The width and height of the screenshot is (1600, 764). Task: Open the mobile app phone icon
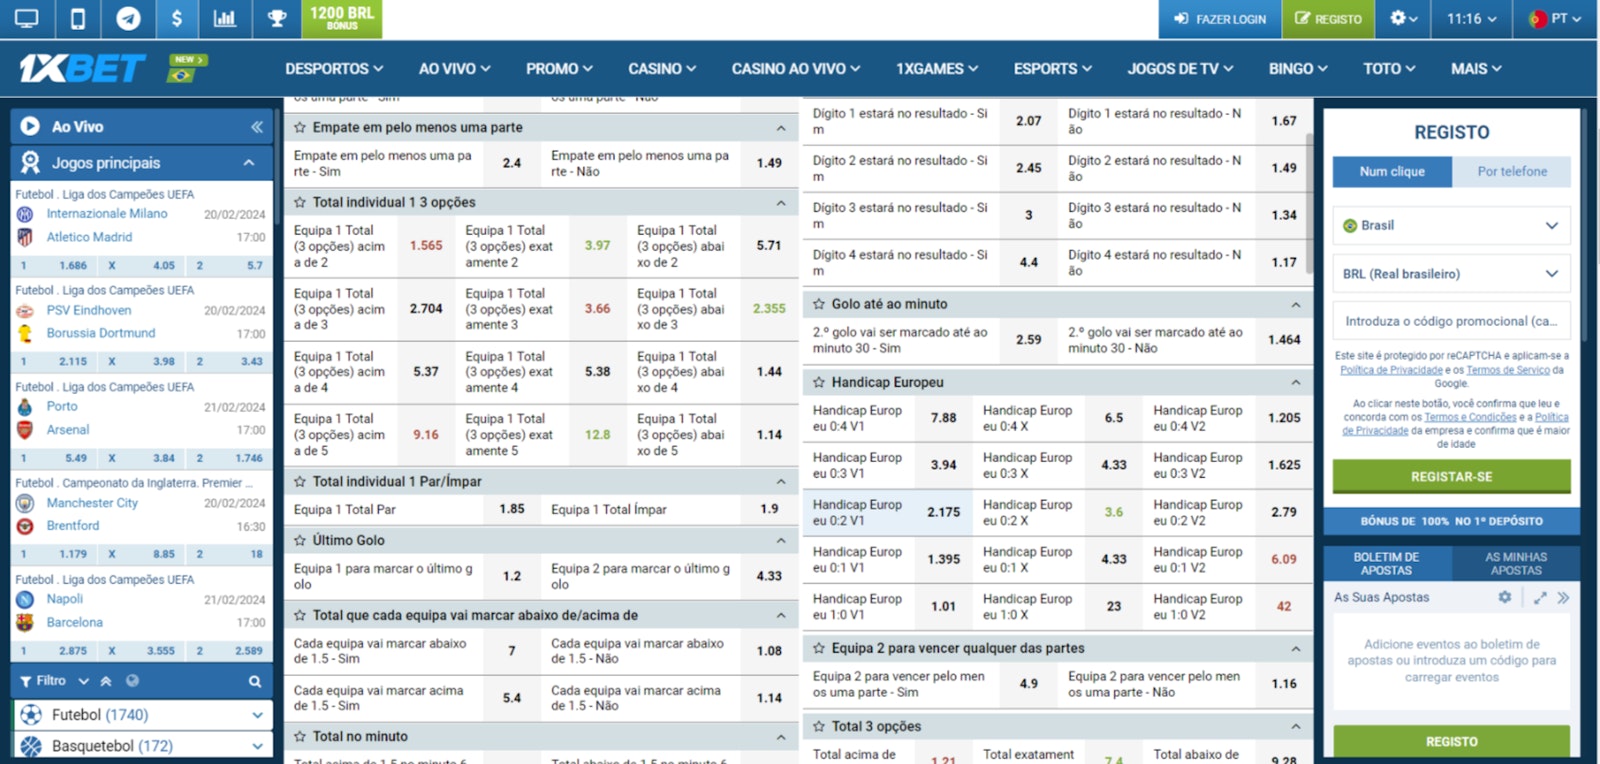tap(77, 19)
